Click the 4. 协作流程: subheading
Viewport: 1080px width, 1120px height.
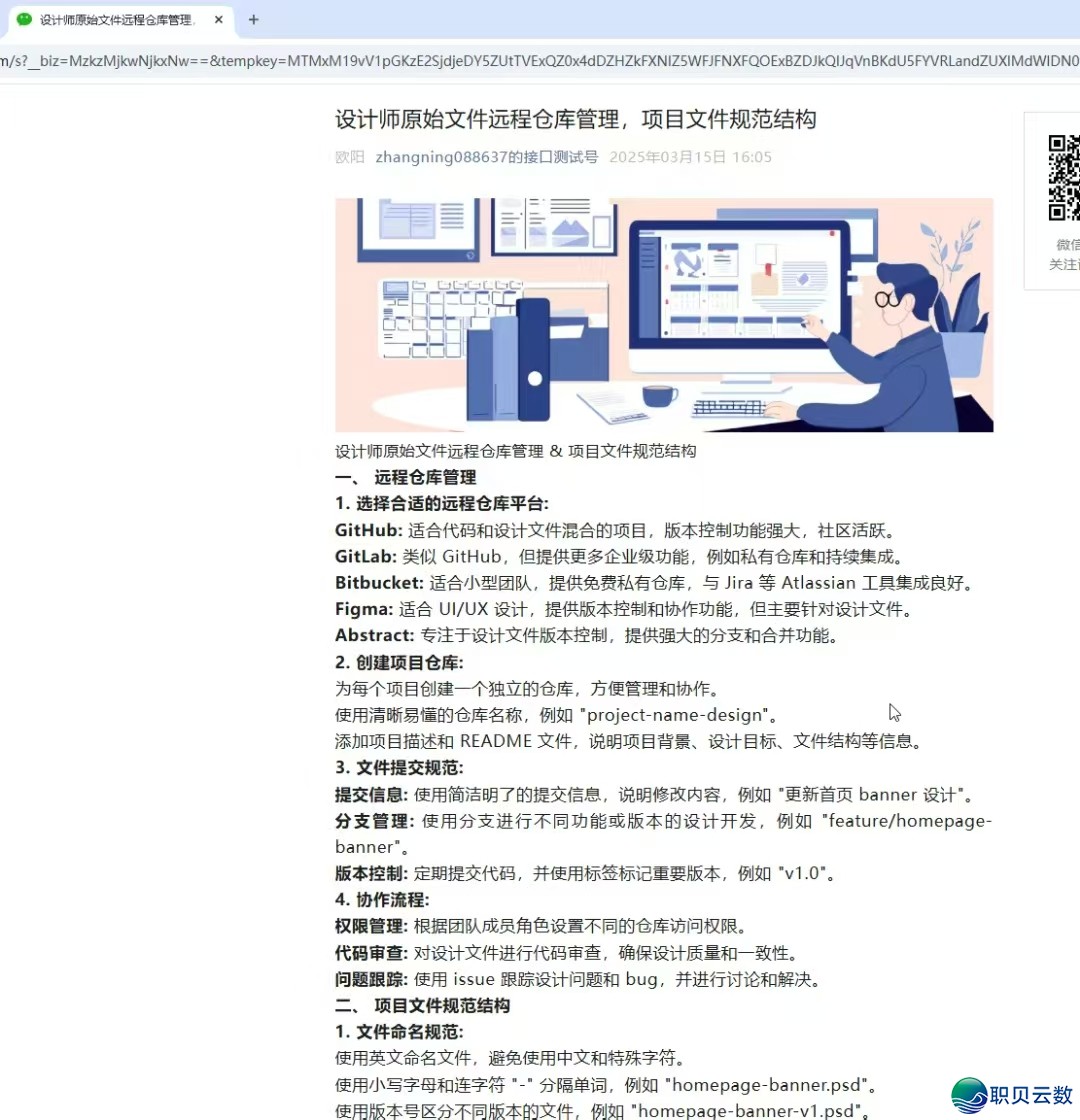click(382, 899)
